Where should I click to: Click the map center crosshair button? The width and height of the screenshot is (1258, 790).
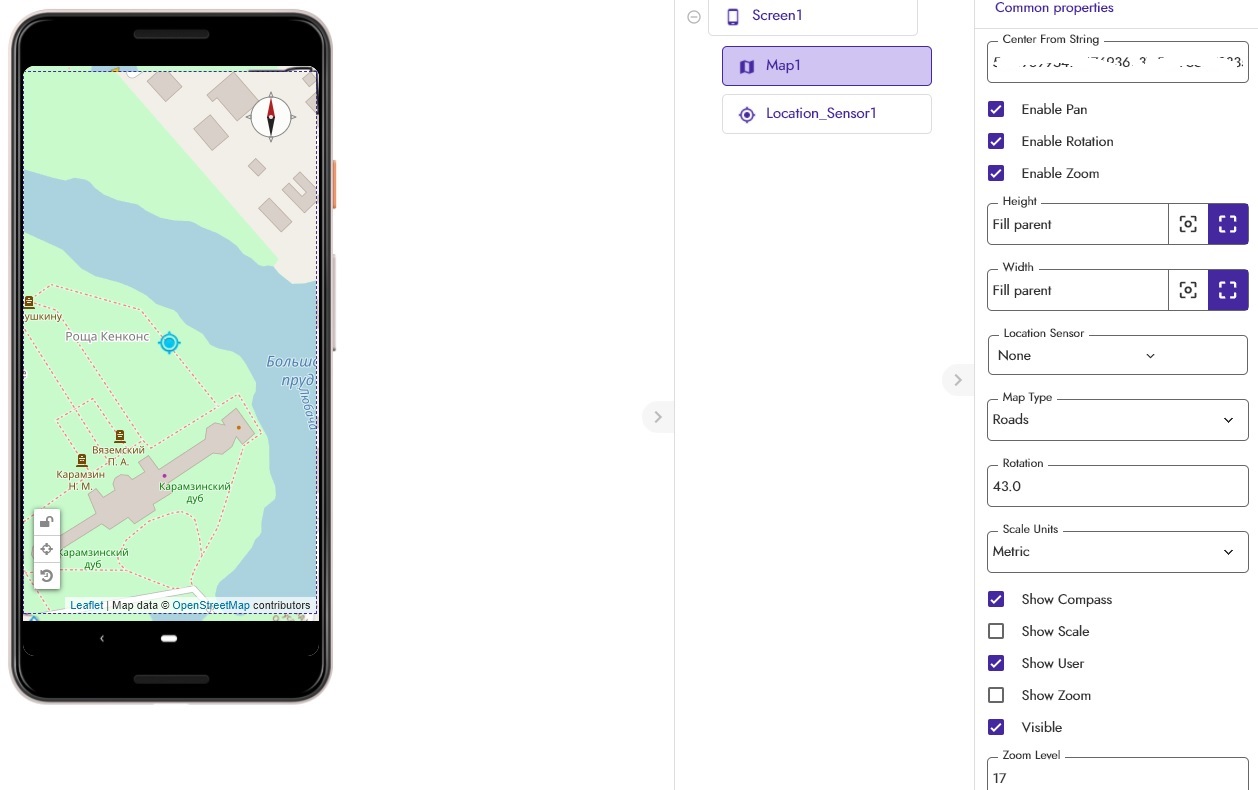tap(46, 549)
